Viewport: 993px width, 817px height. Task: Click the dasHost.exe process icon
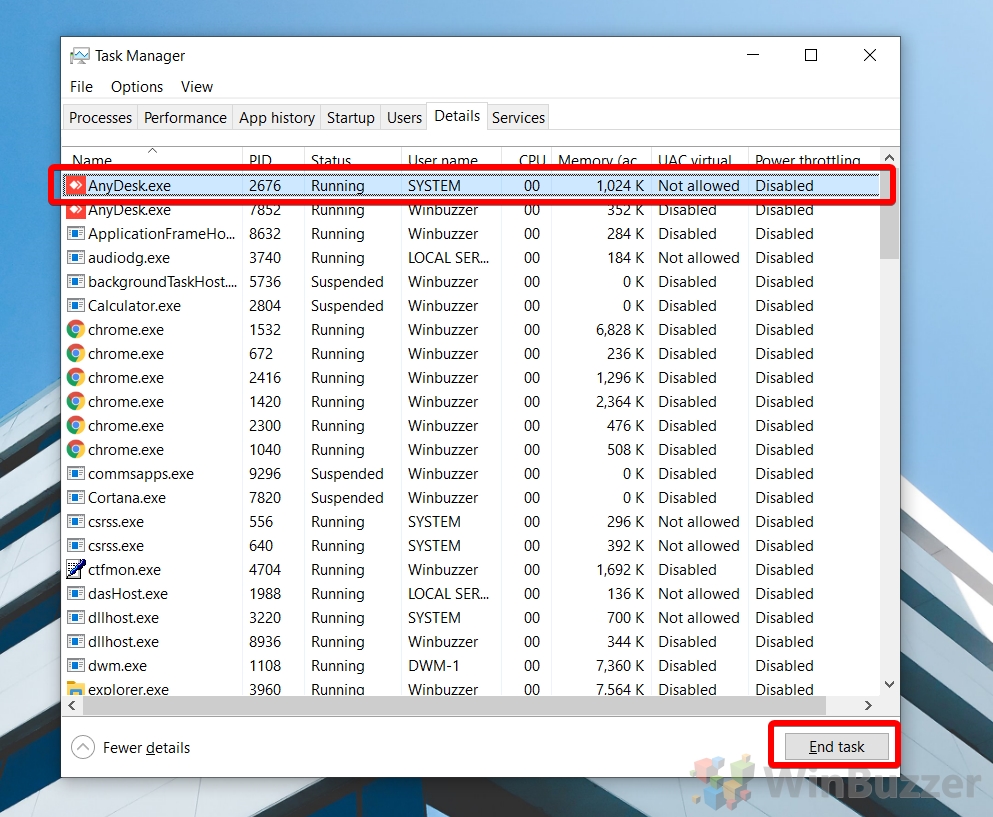click(x=76, y=594)
